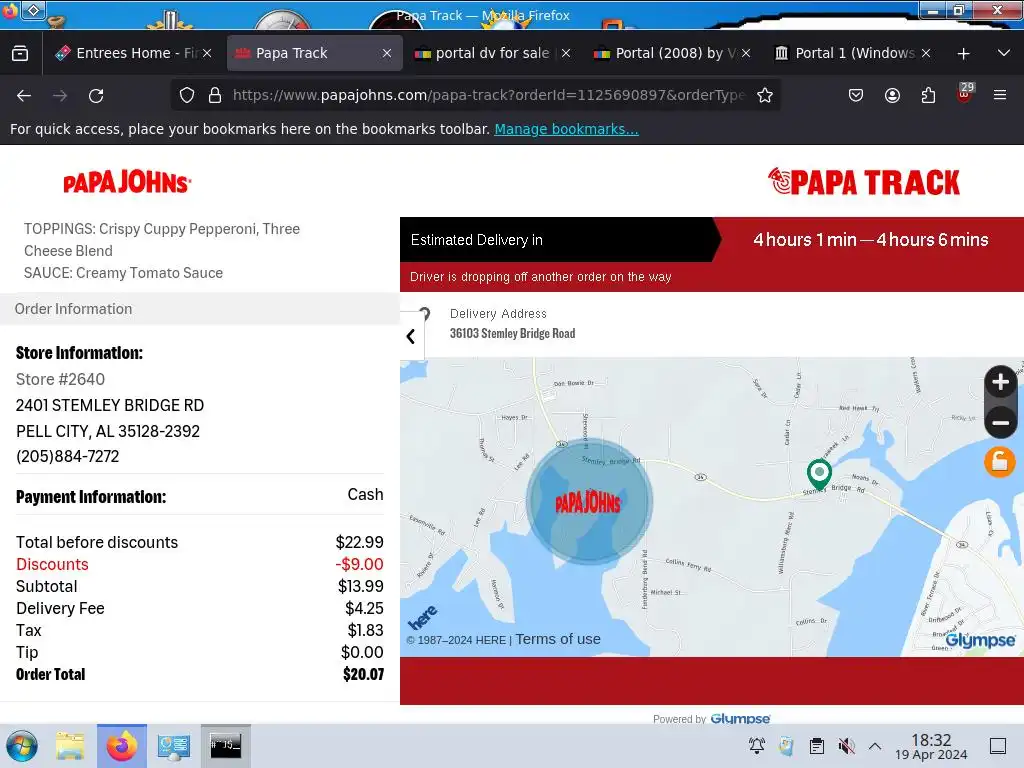Zoom in on the delivery map
The height and width of the screenshot is (768, 1024).
(1000, 382)
